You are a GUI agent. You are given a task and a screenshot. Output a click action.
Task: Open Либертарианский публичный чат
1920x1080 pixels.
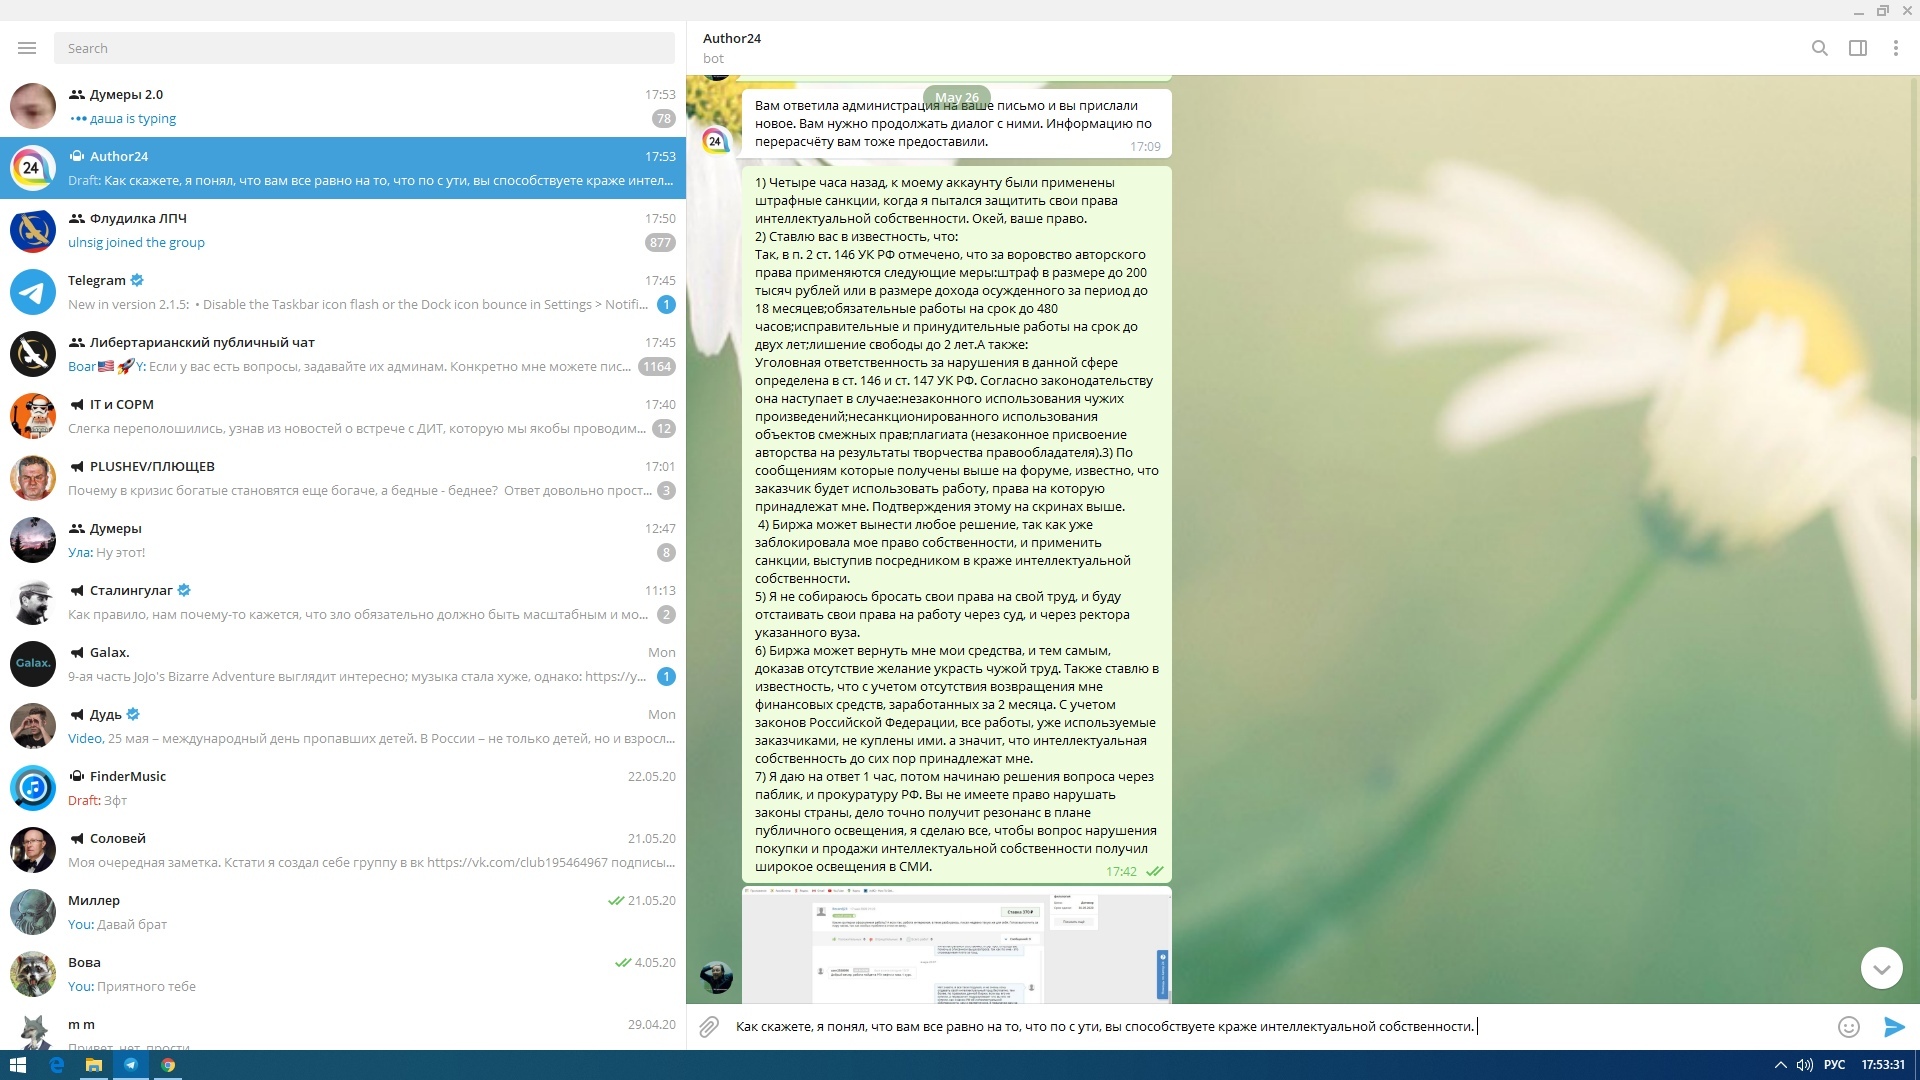tap(343, 354)
